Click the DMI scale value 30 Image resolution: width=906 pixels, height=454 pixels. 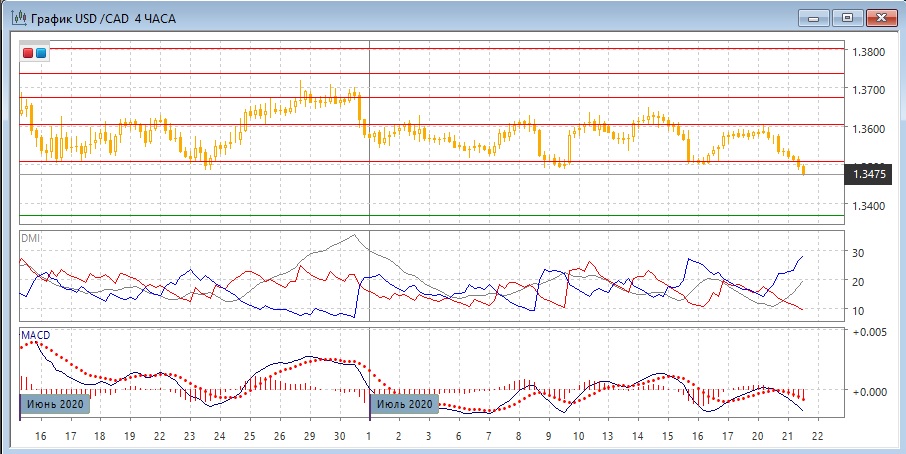[x=856, y=254]
